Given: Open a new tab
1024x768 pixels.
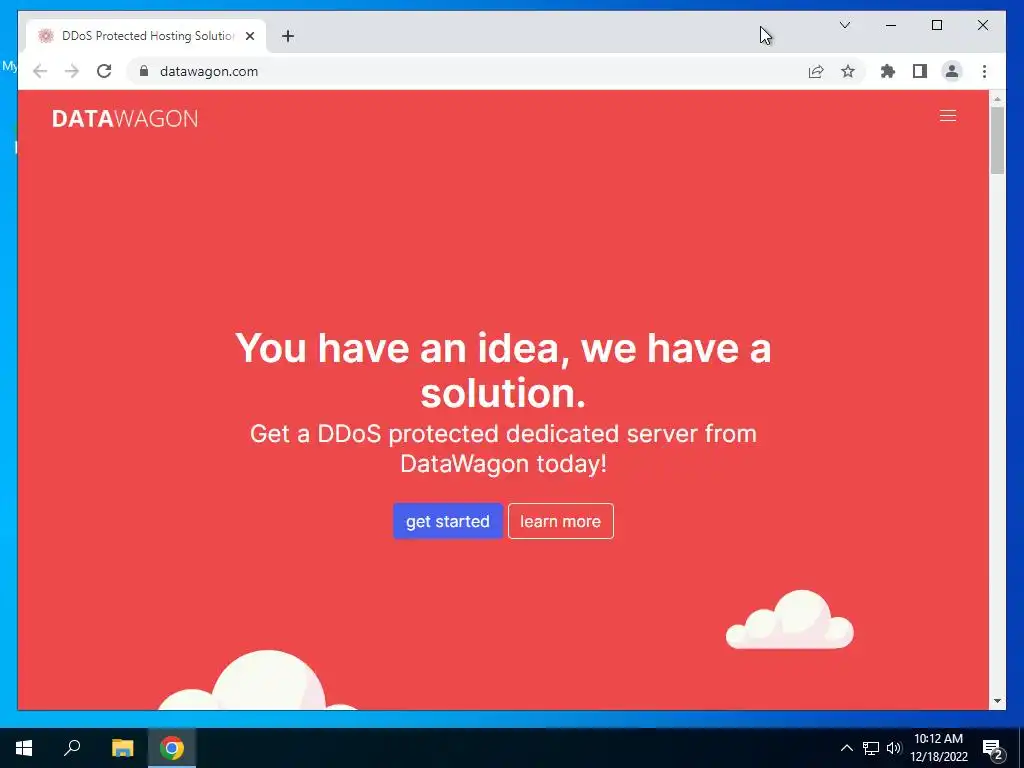Looking at the screenshot, I should point(288,36).
